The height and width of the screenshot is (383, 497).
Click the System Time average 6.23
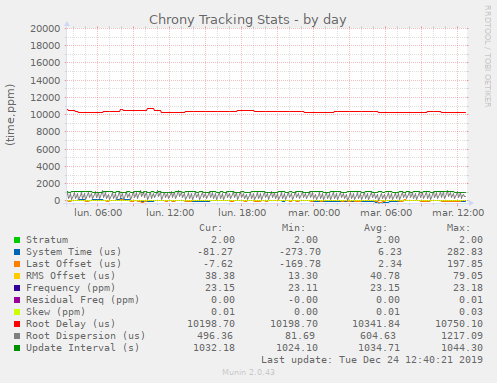[x=390, y=252]
